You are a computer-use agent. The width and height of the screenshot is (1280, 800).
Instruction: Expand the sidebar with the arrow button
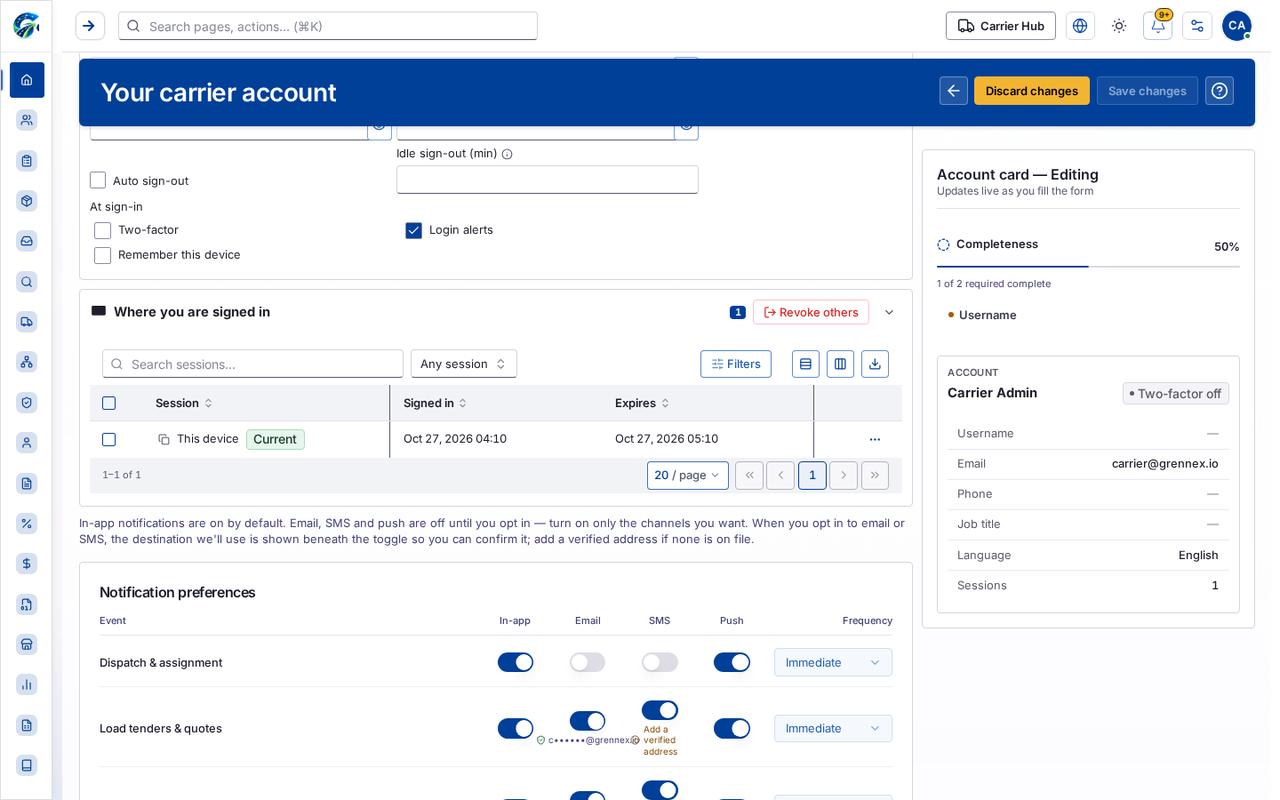click(90, 26)
